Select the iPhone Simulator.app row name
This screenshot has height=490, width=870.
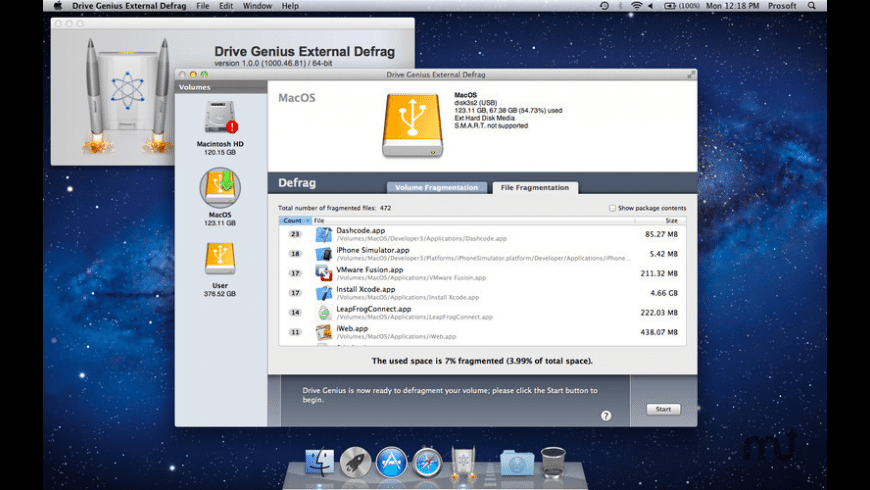pos(373,250)
